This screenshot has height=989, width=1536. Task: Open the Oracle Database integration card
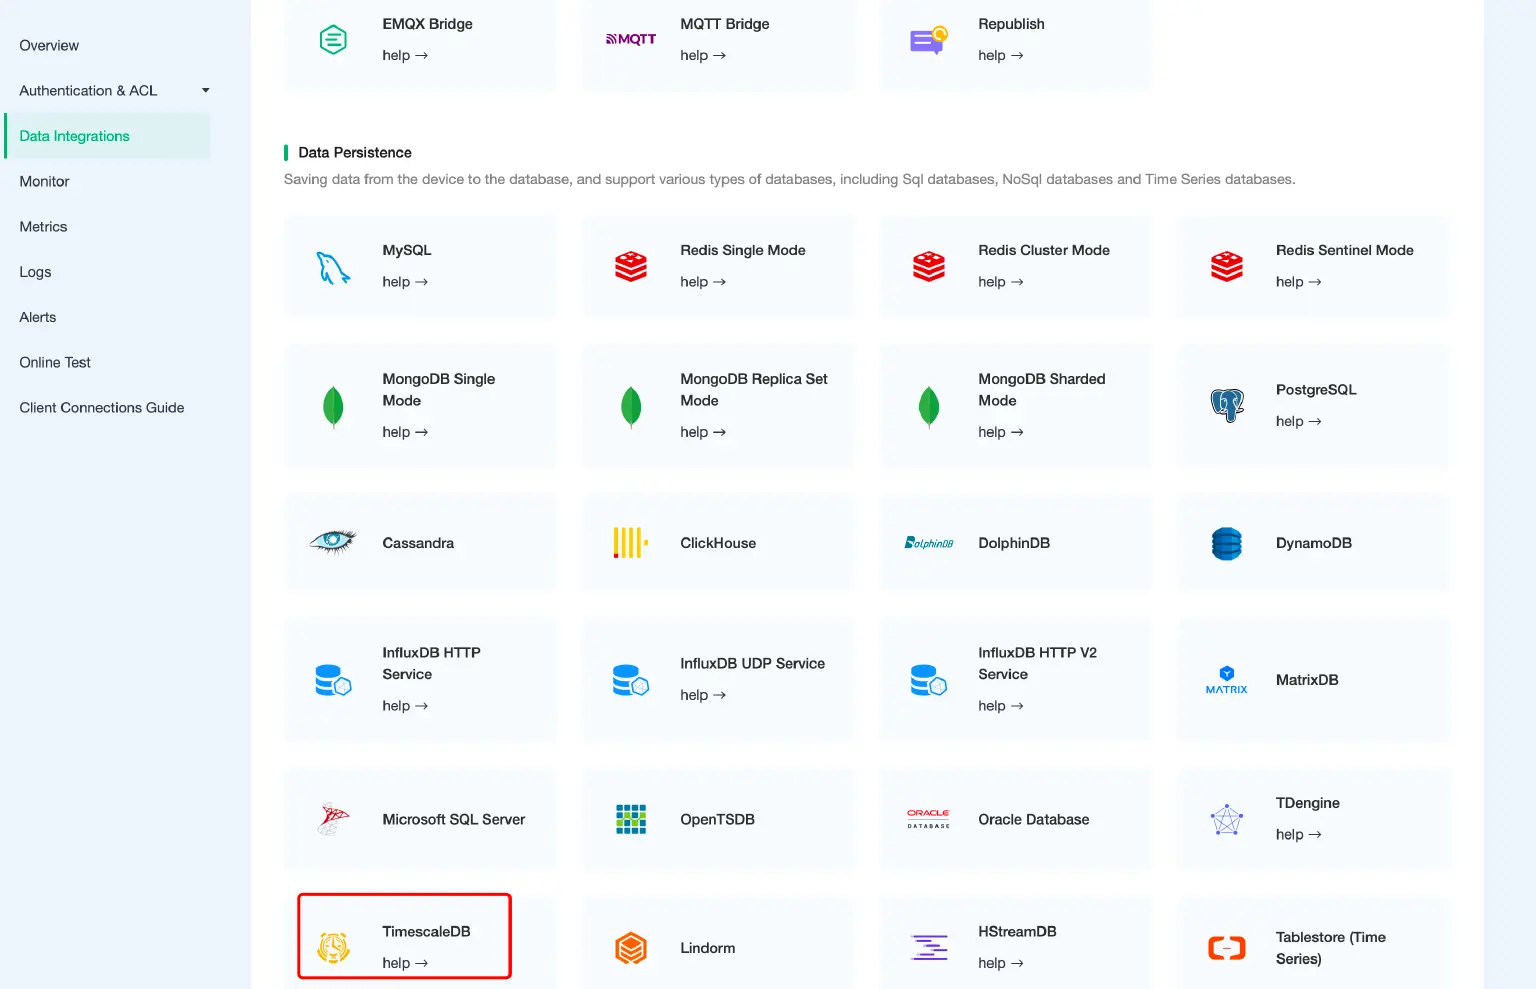(1015, 819)
